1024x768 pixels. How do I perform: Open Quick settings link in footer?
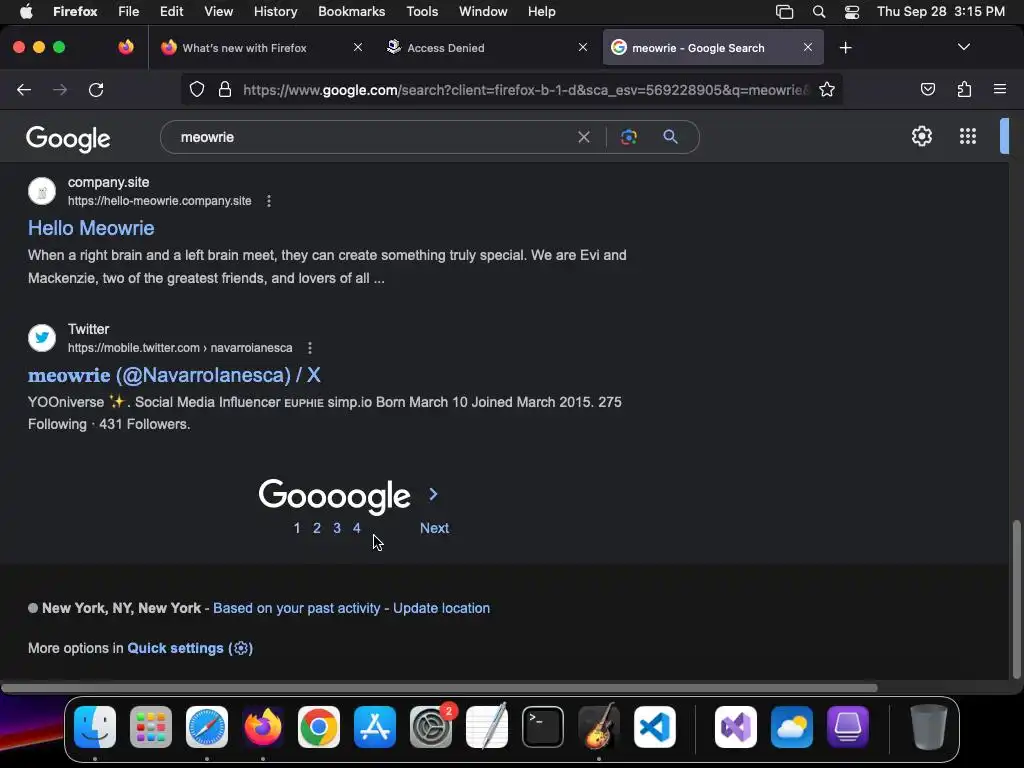[190, 648]
